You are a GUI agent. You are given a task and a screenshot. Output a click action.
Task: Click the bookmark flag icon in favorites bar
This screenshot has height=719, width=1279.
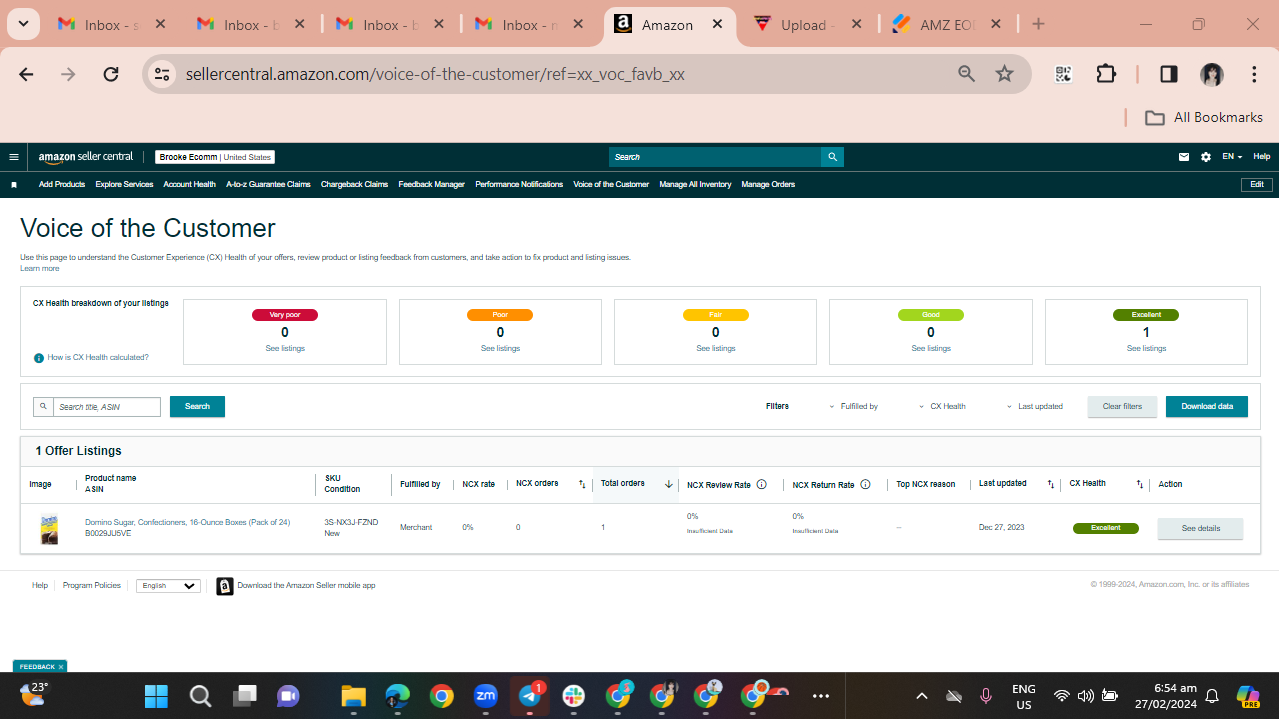click(x=14, y=185)
